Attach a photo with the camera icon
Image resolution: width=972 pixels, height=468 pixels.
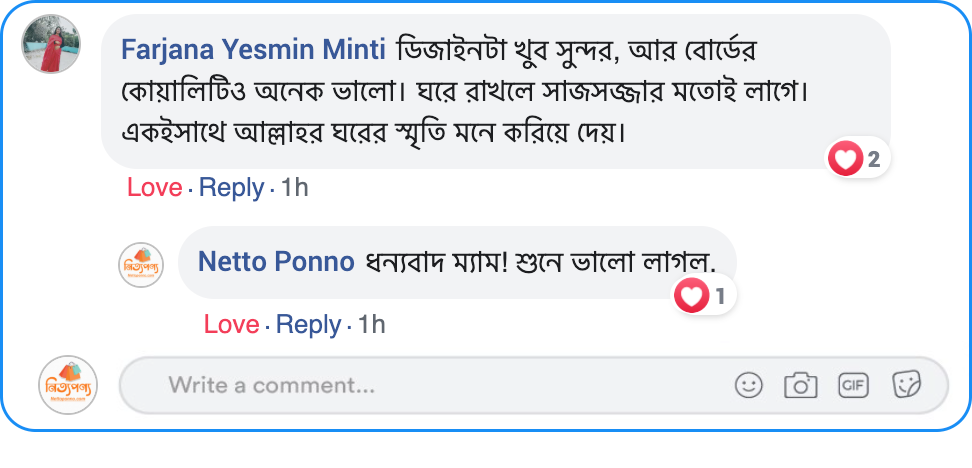[800, 385]
